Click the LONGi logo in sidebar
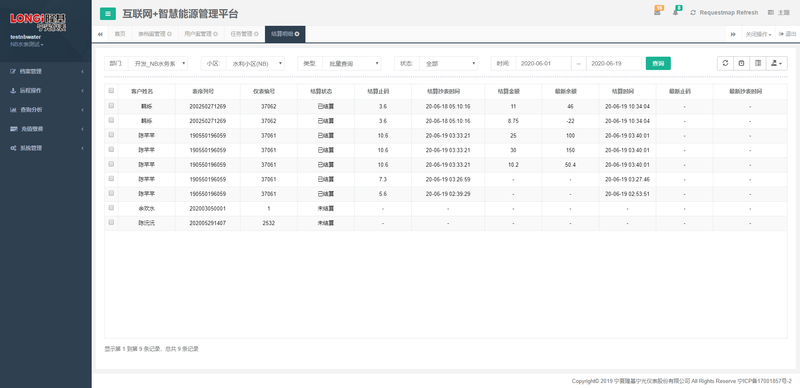Image resolution: width=800 pixels, height=388 pixels. (38, 21)
